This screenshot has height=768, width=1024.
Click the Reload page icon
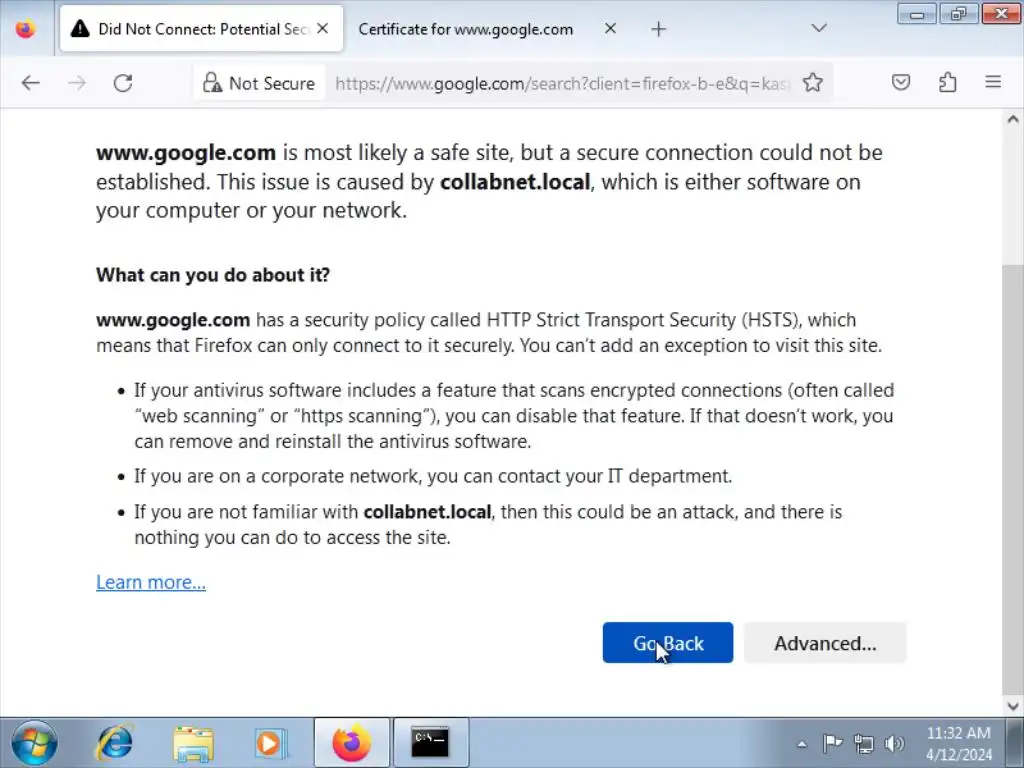(x=123, y=83)
